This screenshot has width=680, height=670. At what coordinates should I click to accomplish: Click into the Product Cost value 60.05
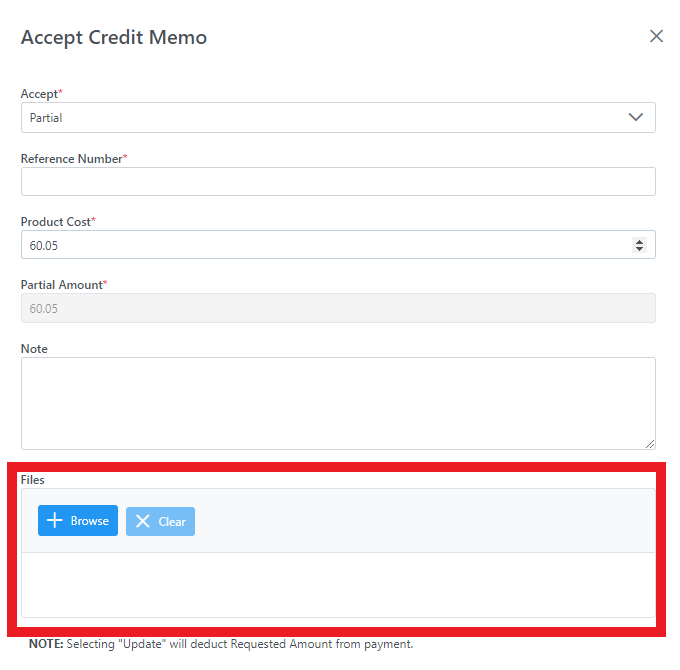click(43, 245)
